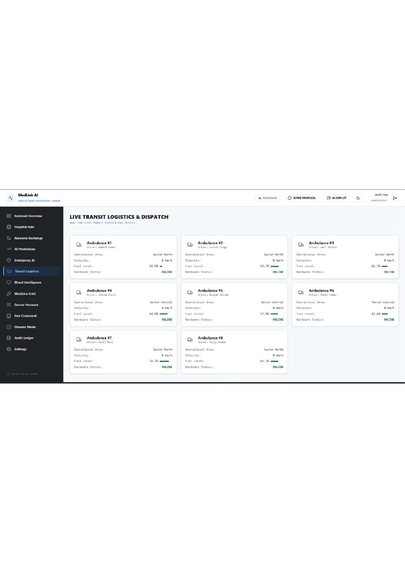
Task: Click the "Sector Central" value on Ambulance #6
Action: click(383, 302)
